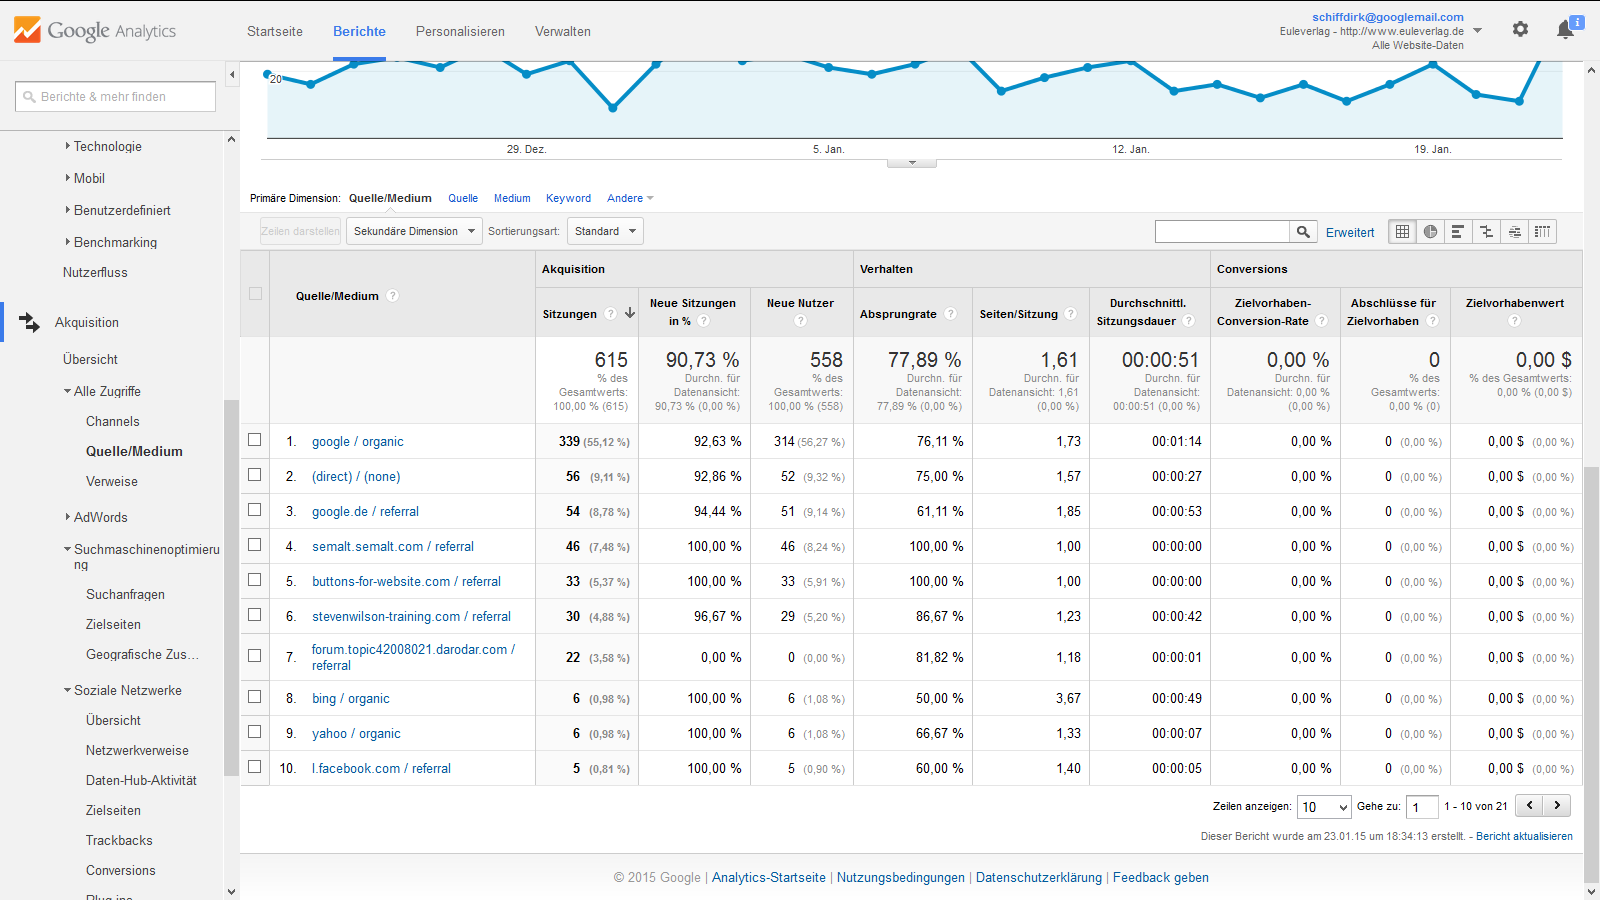
Task: Collapse the left sidebar arrow
Action: coord(232,74)
